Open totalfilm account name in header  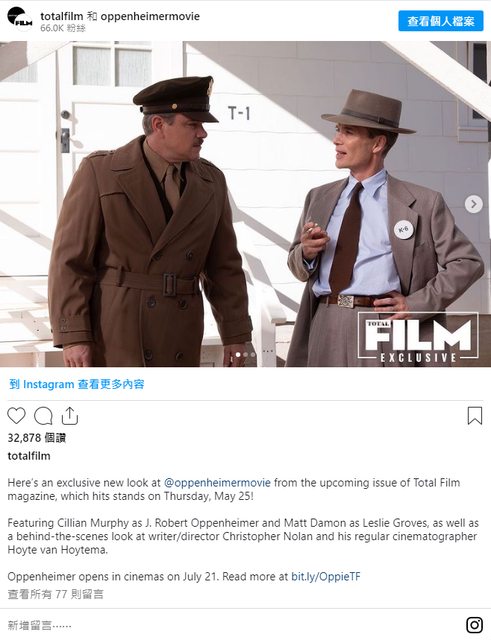click(x=62, y=16)
